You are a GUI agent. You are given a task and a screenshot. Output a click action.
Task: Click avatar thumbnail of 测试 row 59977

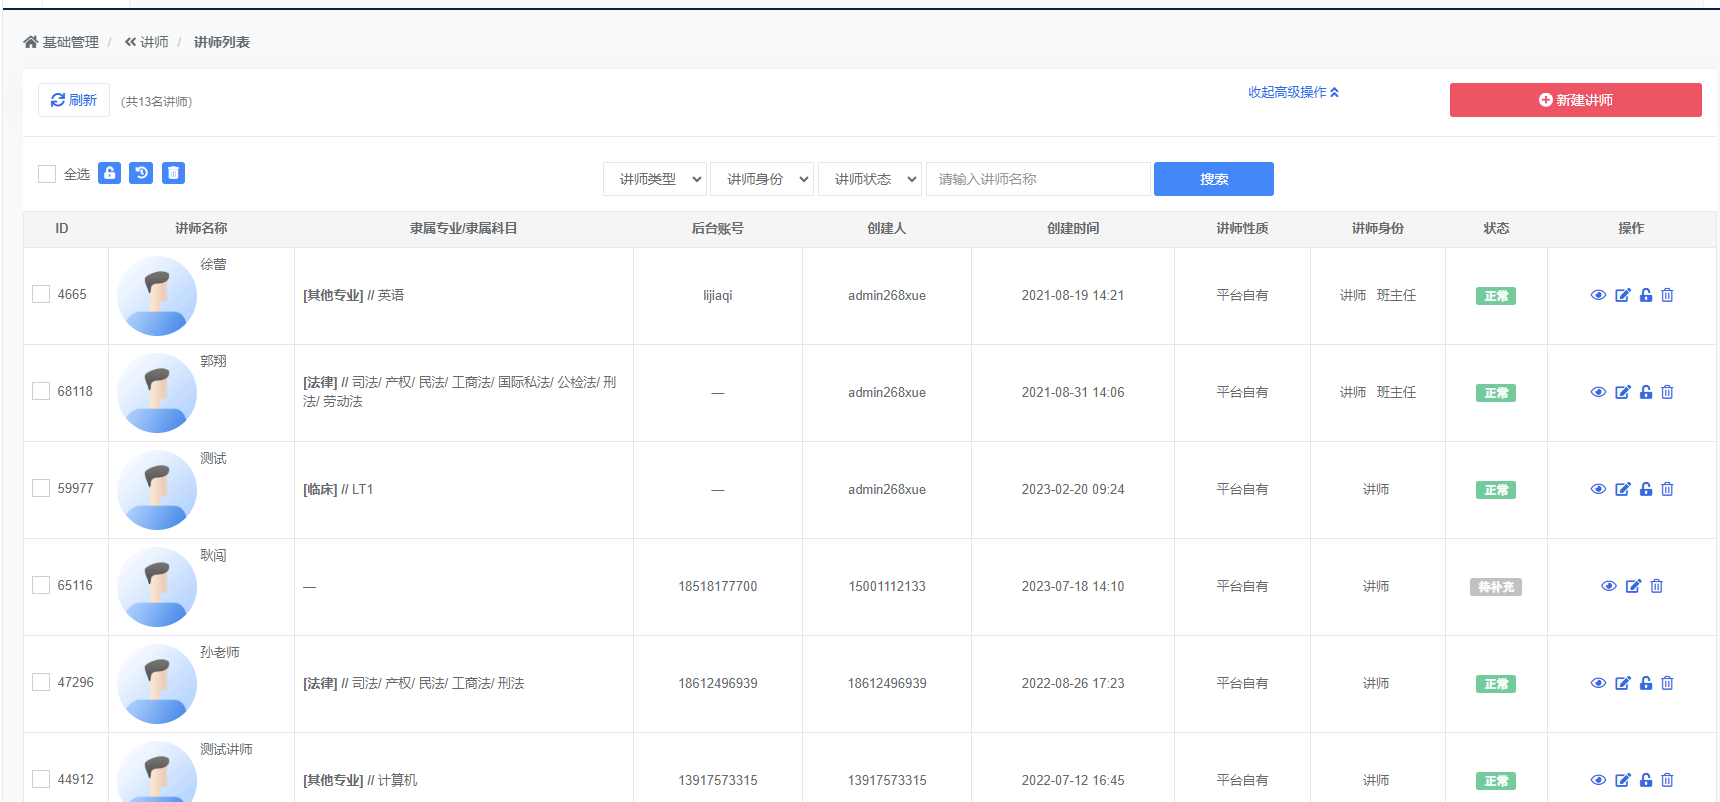[157, 490]
